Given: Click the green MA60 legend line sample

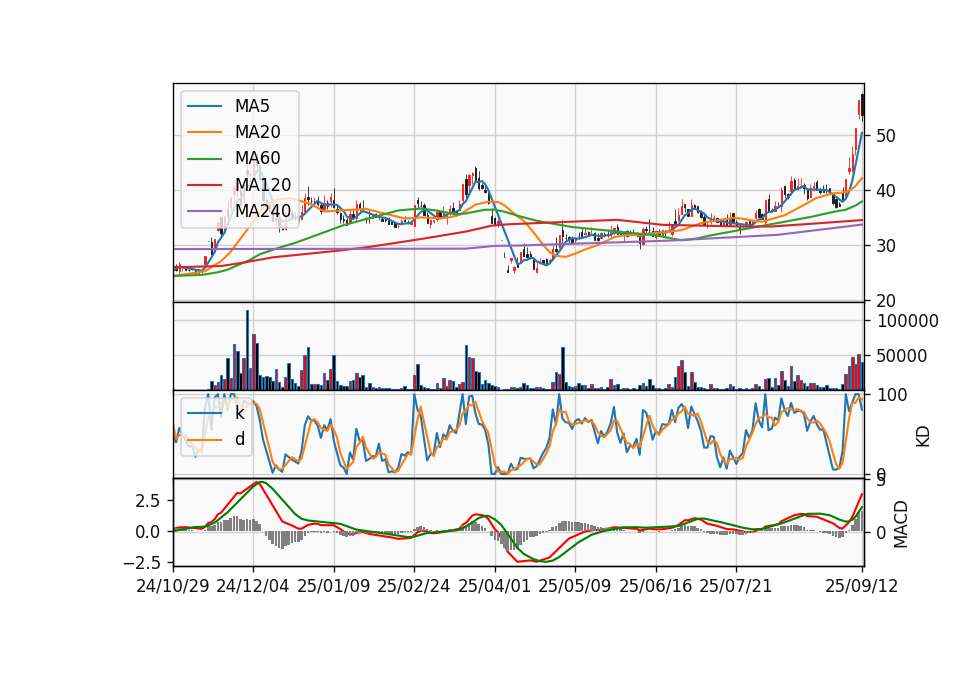Looking at the screenshot, I should 204,159.
